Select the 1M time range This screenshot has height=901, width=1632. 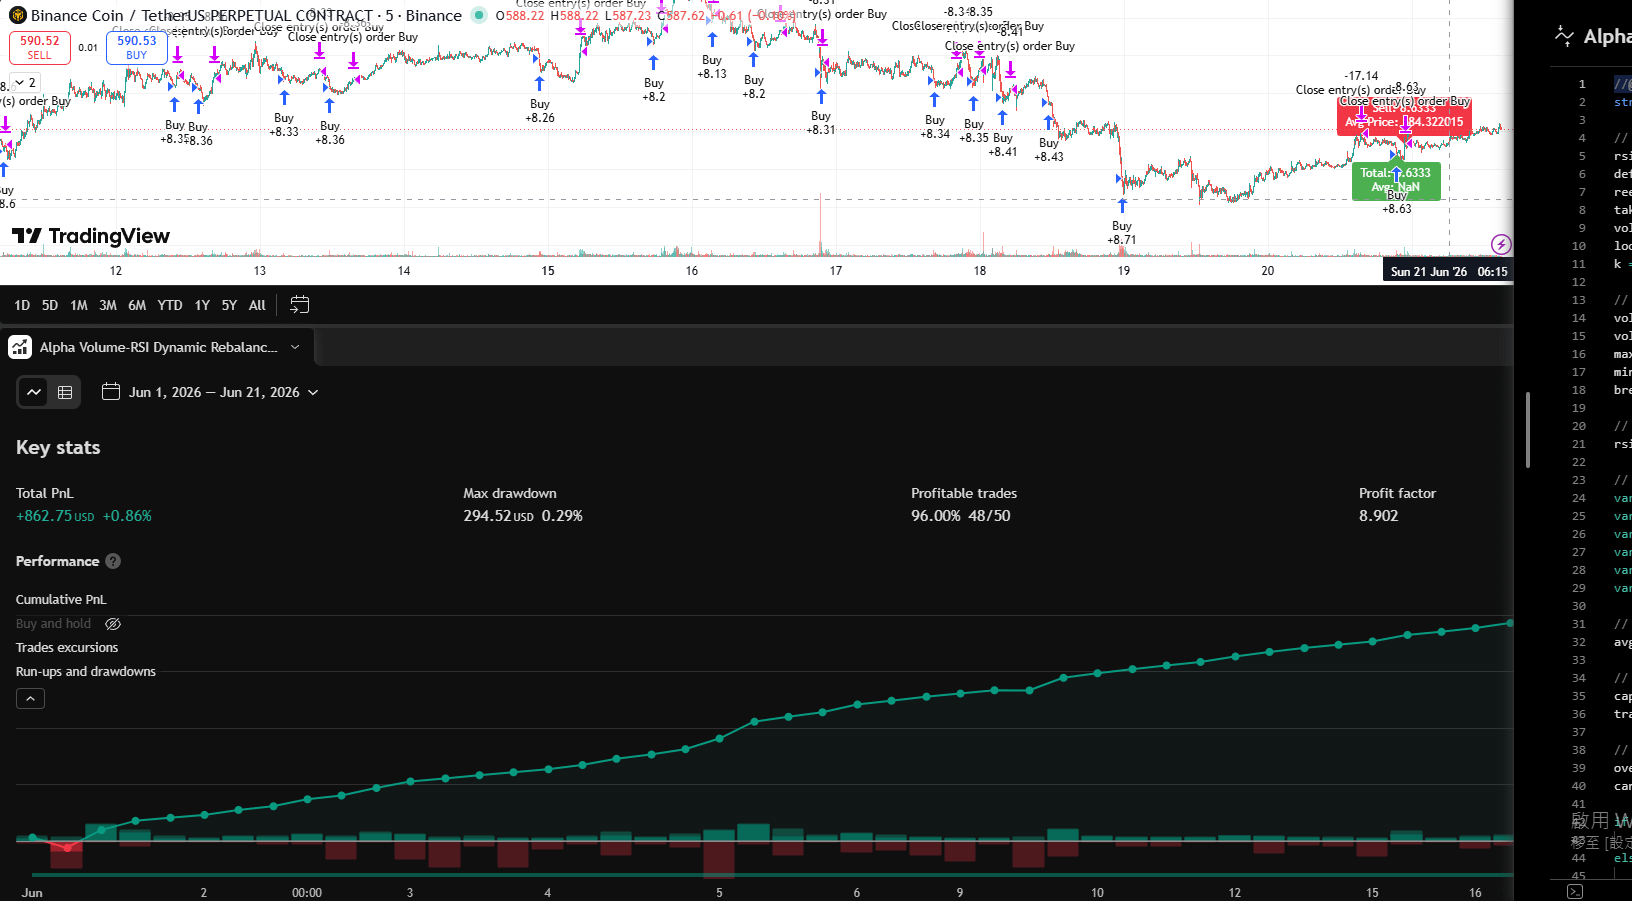pyautogui.click(x=79, y=305)
